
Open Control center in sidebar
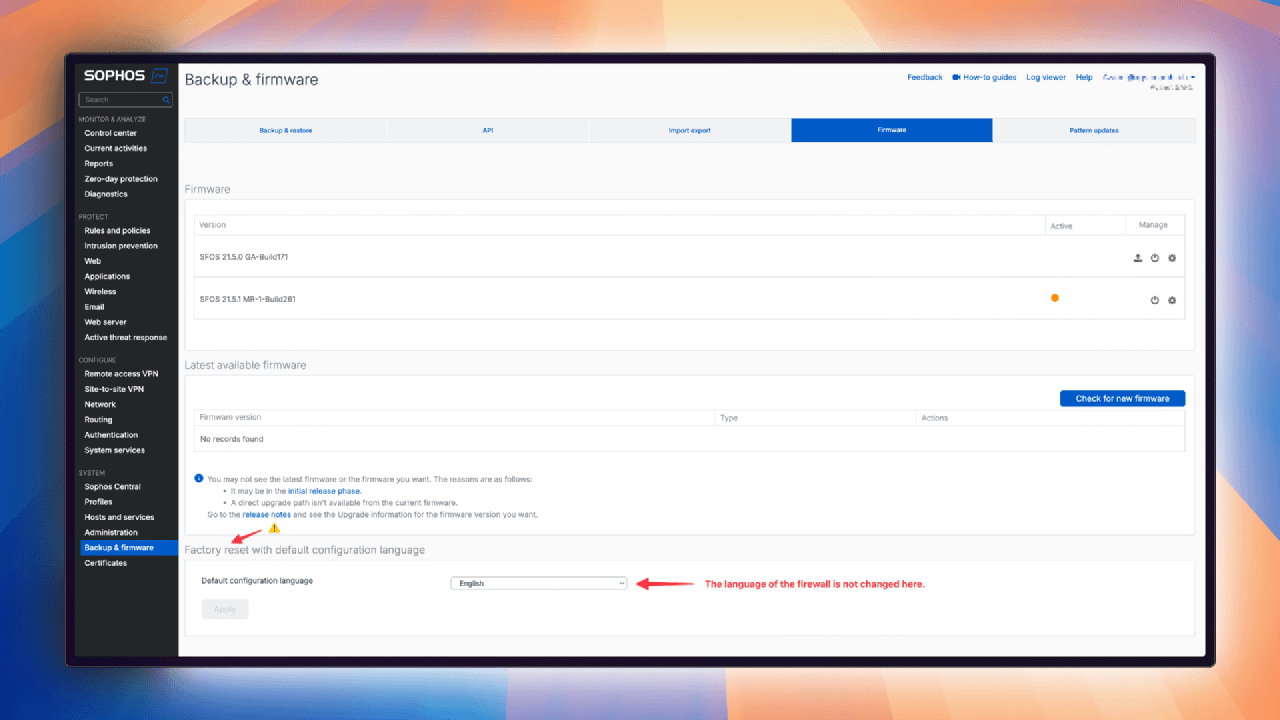point(111,133)
